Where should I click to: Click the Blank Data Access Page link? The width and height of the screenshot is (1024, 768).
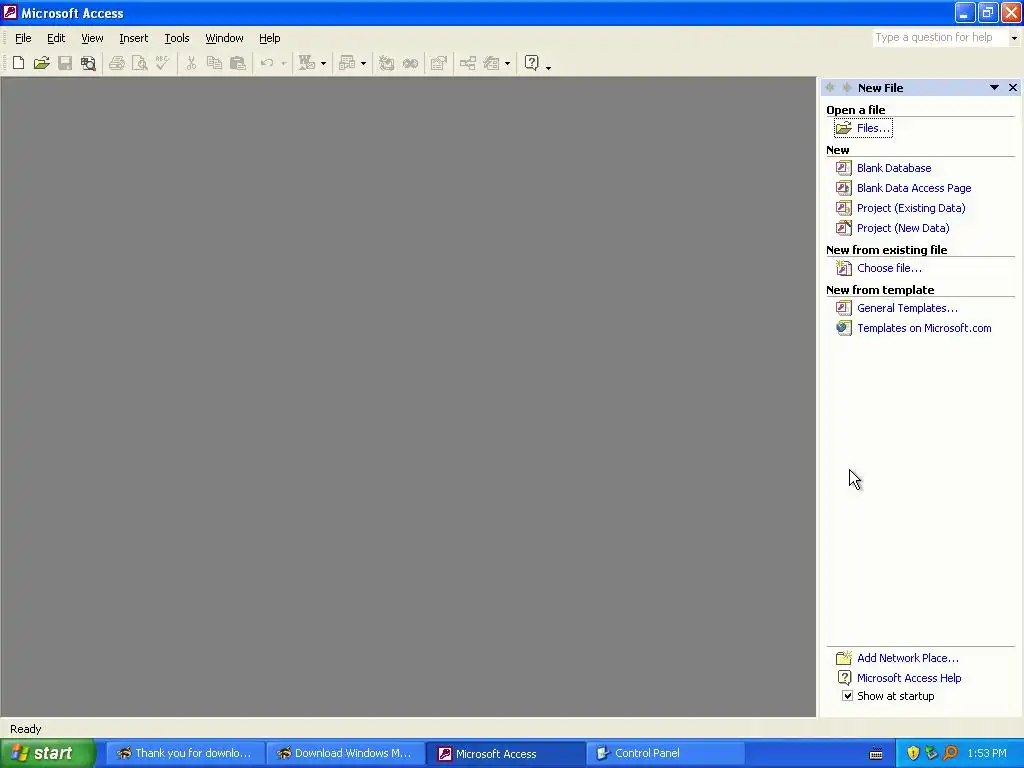(x=914, y=188)
